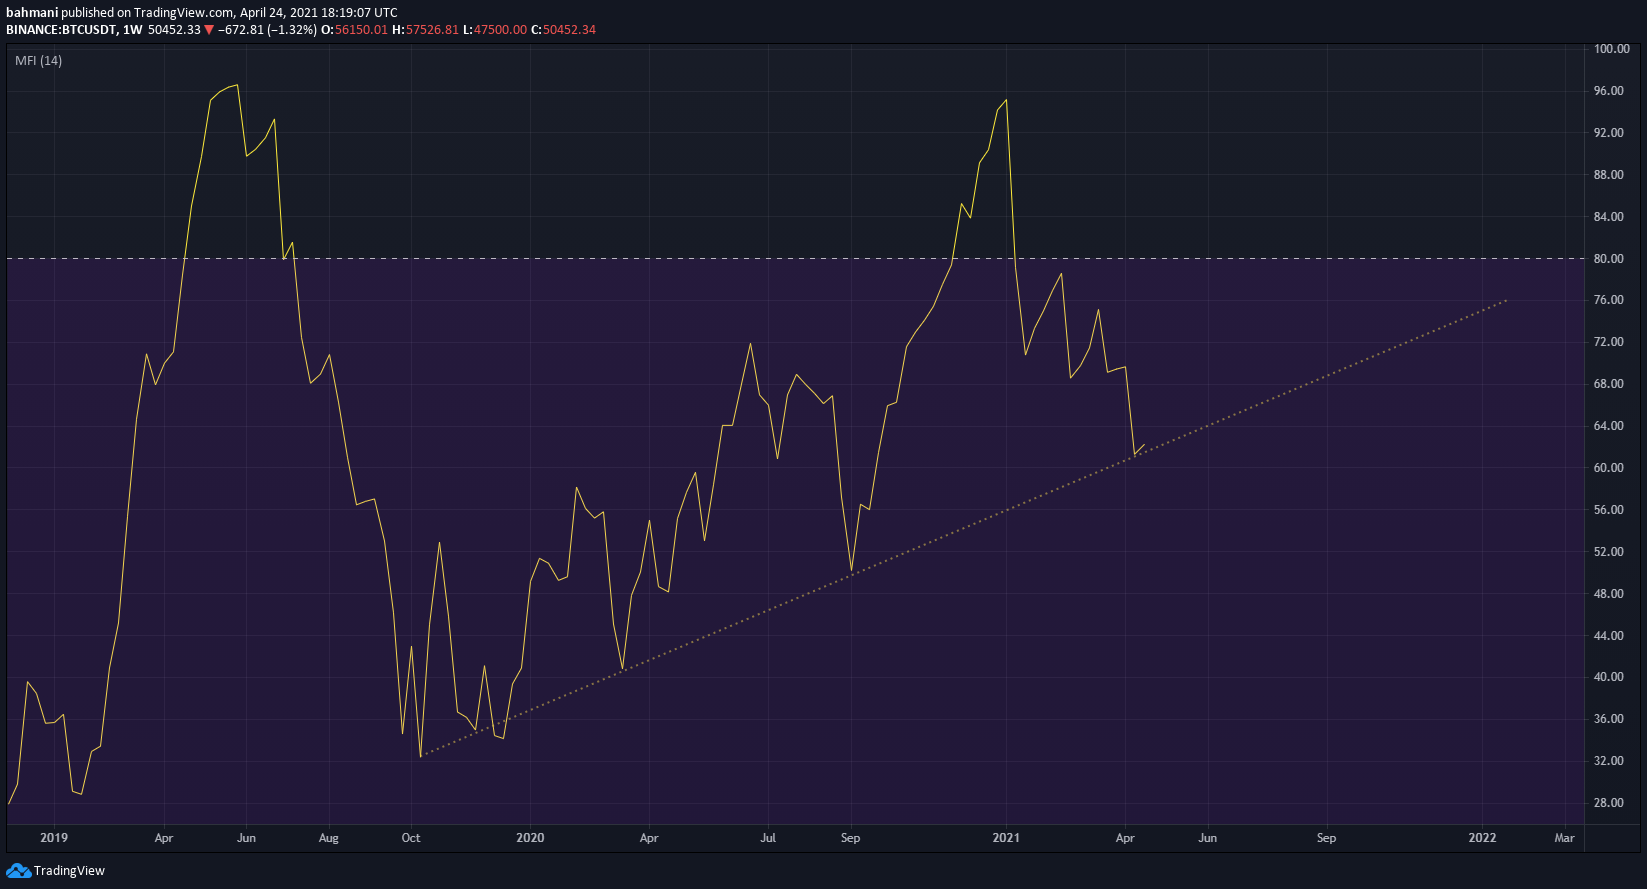Click the 52.00 scale label

point(1609,552)
